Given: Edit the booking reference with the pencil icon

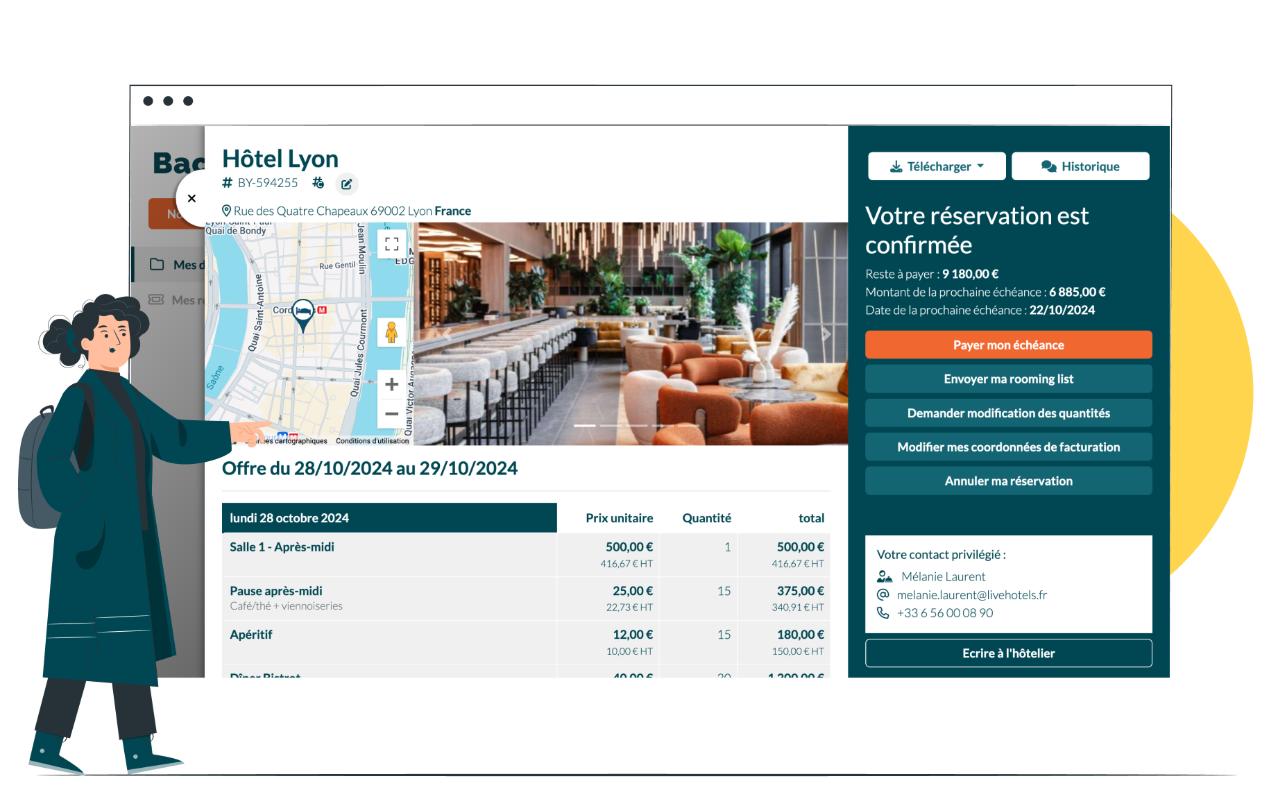Looking at the screenshot, I should (346, 183).
